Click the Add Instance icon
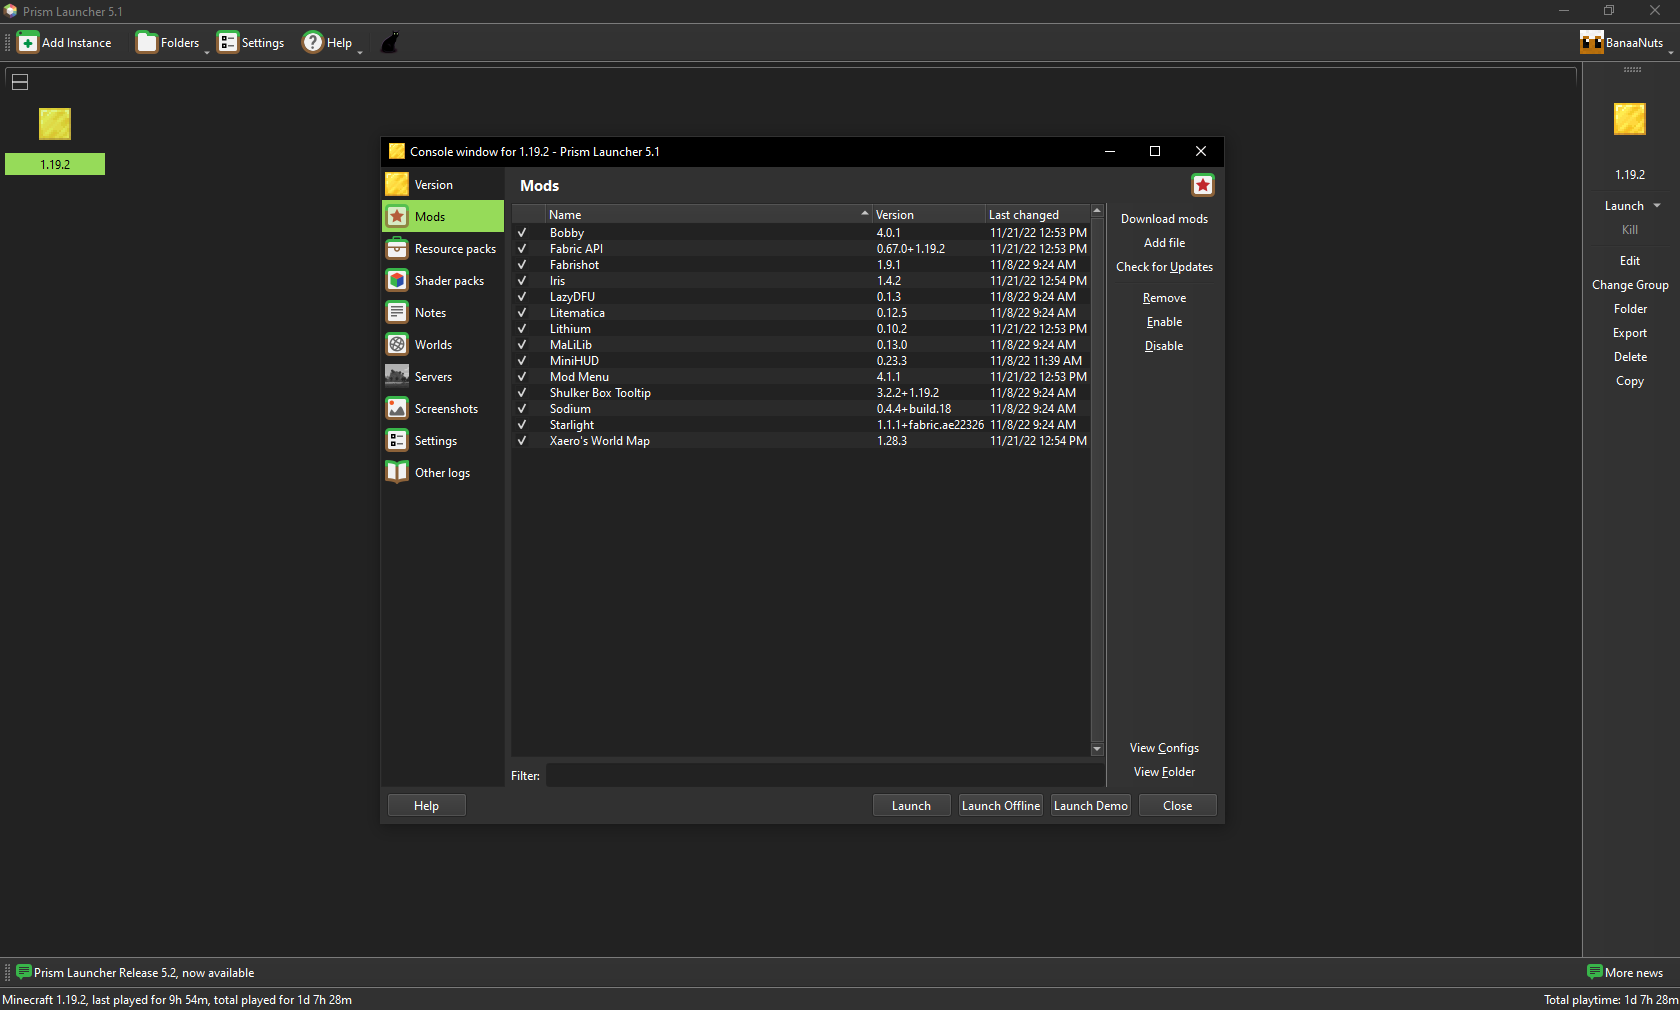Image resolution: width=1680 pixels, height=1010 pixels. click(28, 43)
